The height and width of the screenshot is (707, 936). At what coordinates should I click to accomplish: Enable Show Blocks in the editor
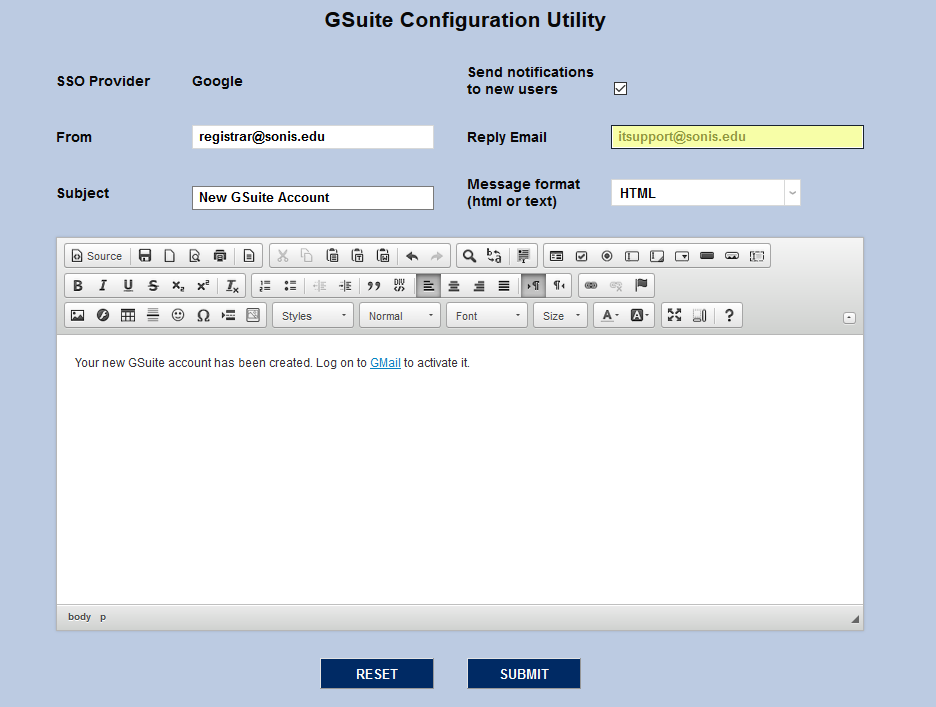tap(698, 315)
